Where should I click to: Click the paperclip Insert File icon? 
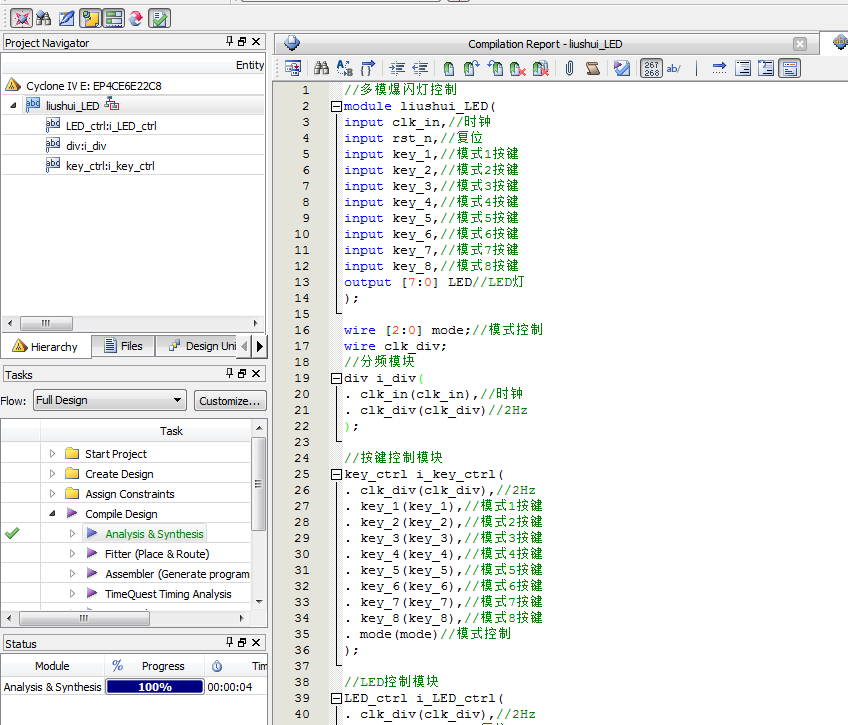pos(569,68)
